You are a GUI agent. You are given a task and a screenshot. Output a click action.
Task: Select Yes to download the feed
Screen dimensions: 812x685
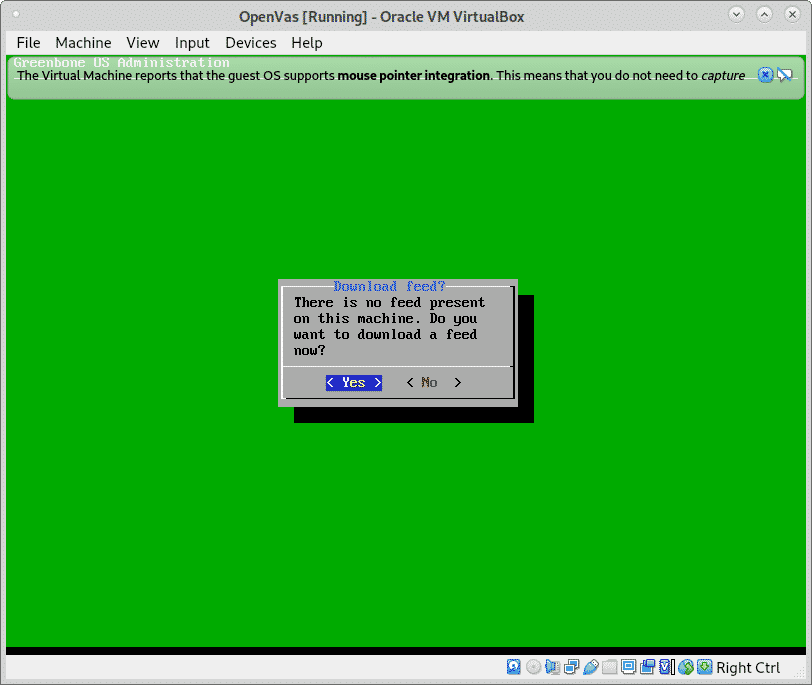(x=354, y=383)
